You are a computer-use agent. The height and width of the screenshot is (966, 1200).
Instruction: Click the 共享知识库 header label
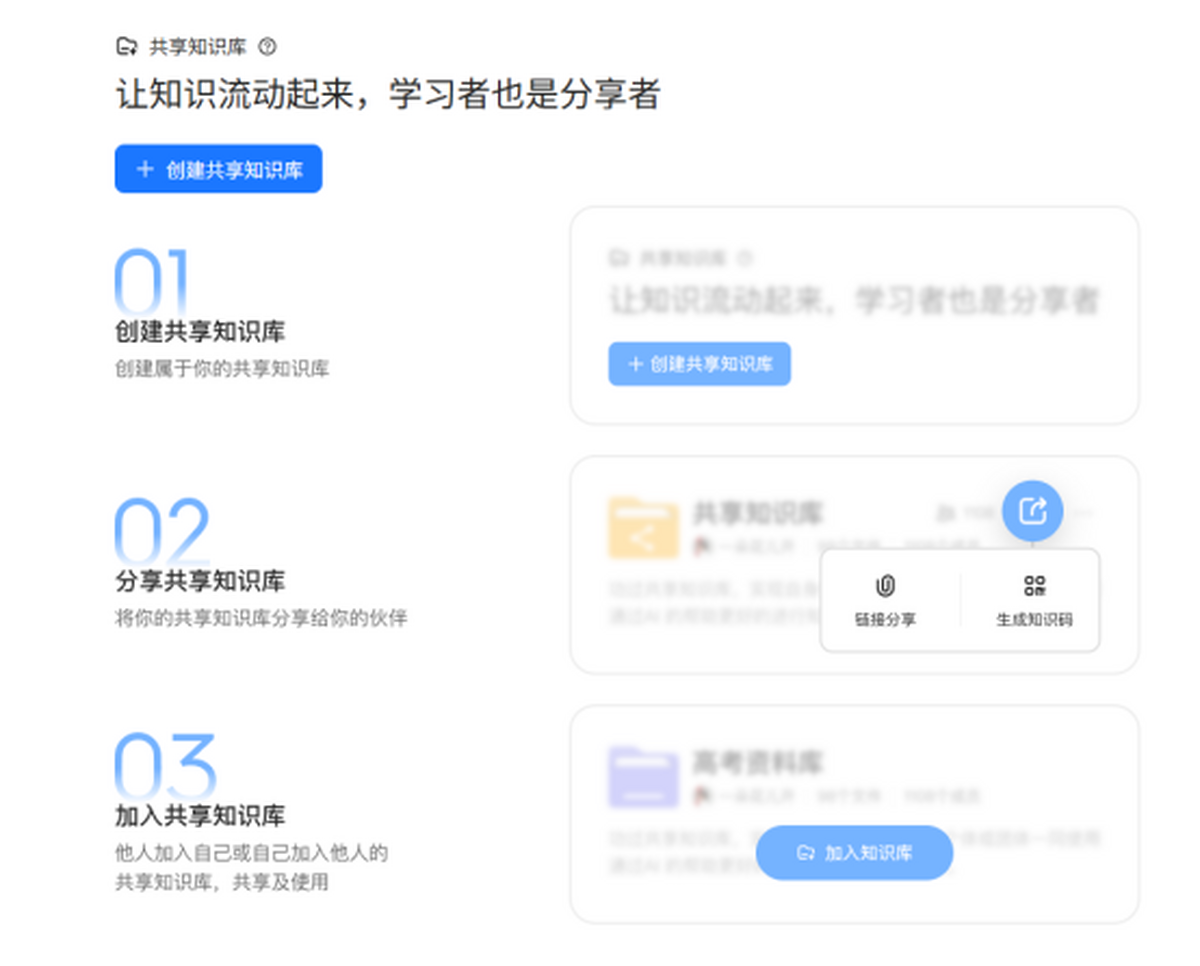[198, 47]
